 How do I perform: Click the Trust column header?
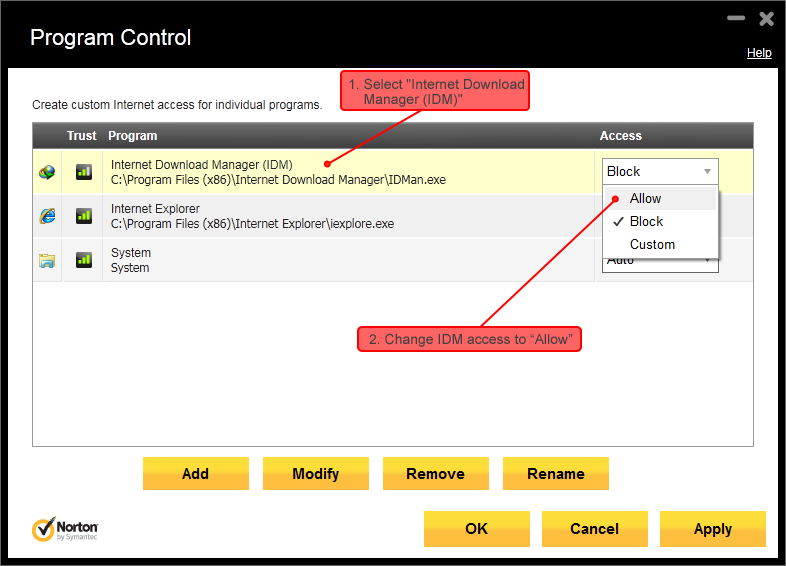[82, 136]
